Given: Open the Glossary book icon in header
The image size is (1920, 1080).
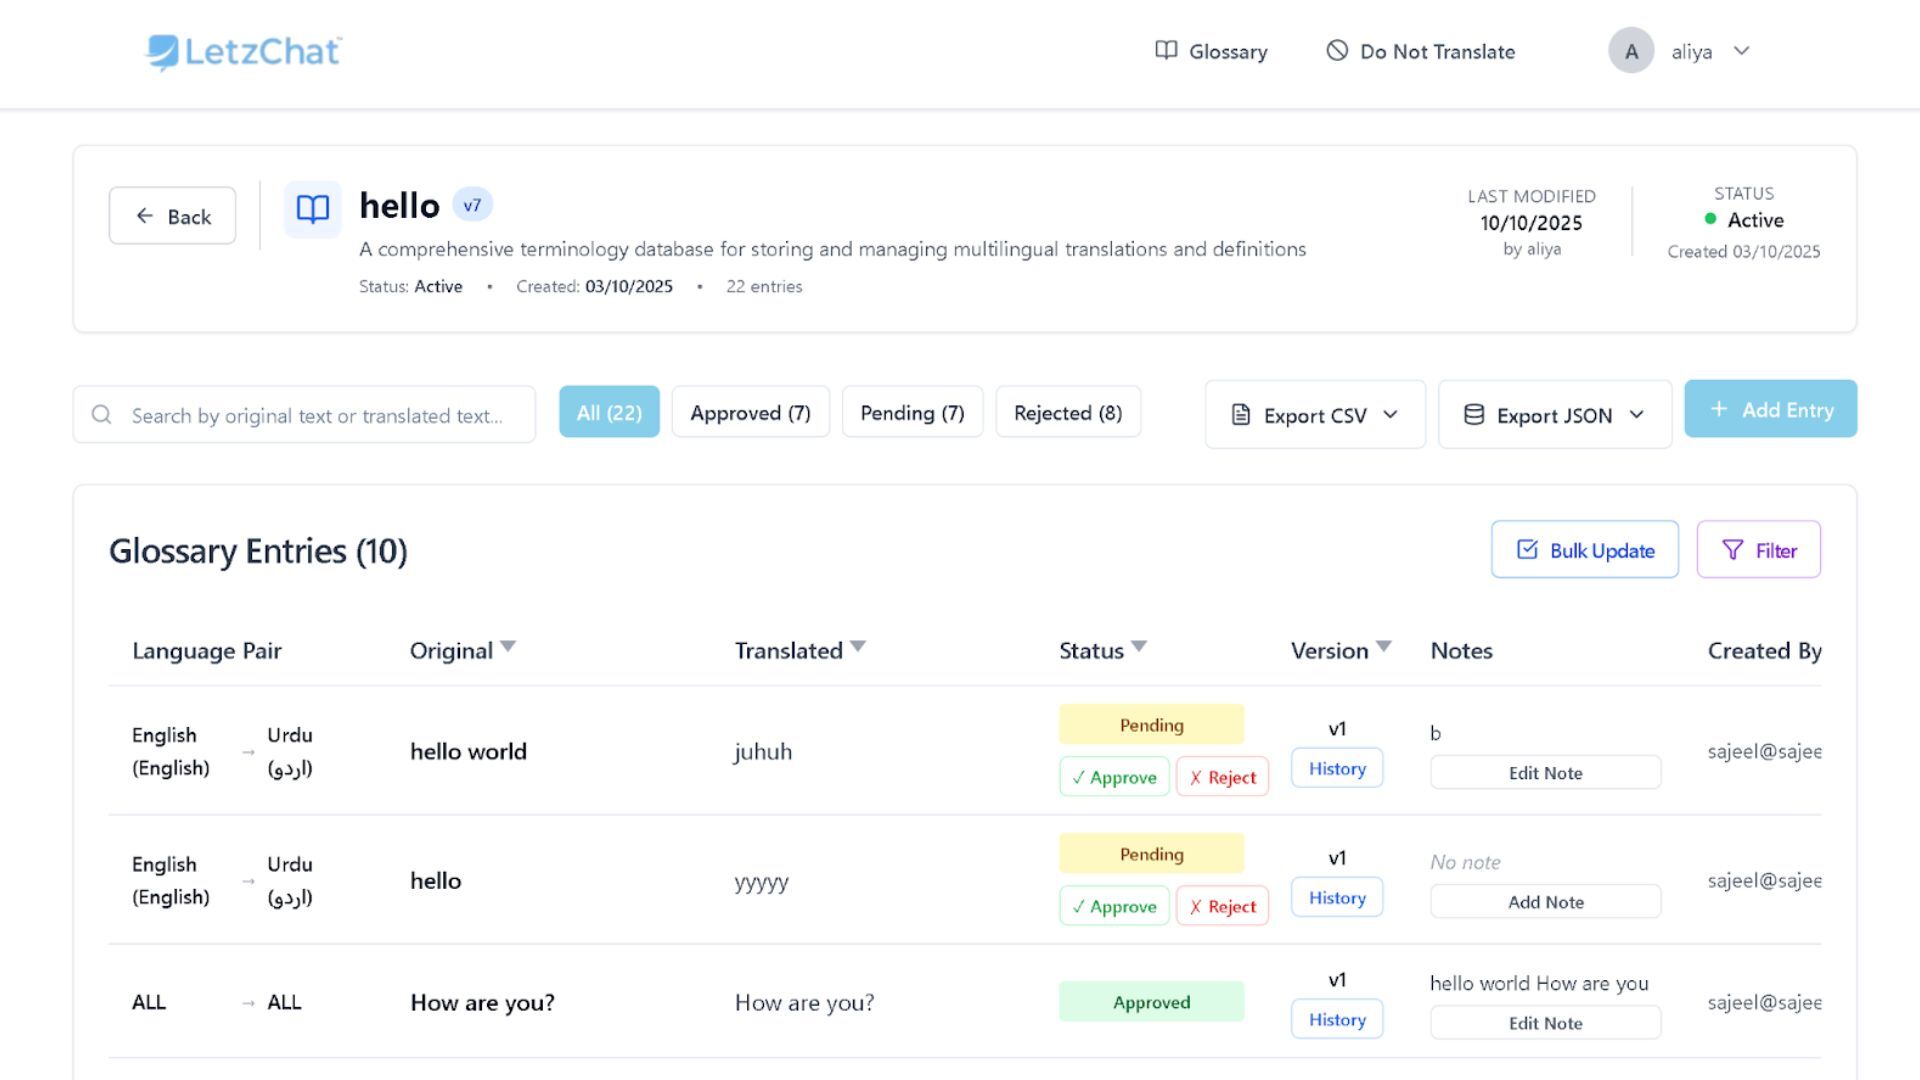Looking at the screenshot, I should 1166,51.
